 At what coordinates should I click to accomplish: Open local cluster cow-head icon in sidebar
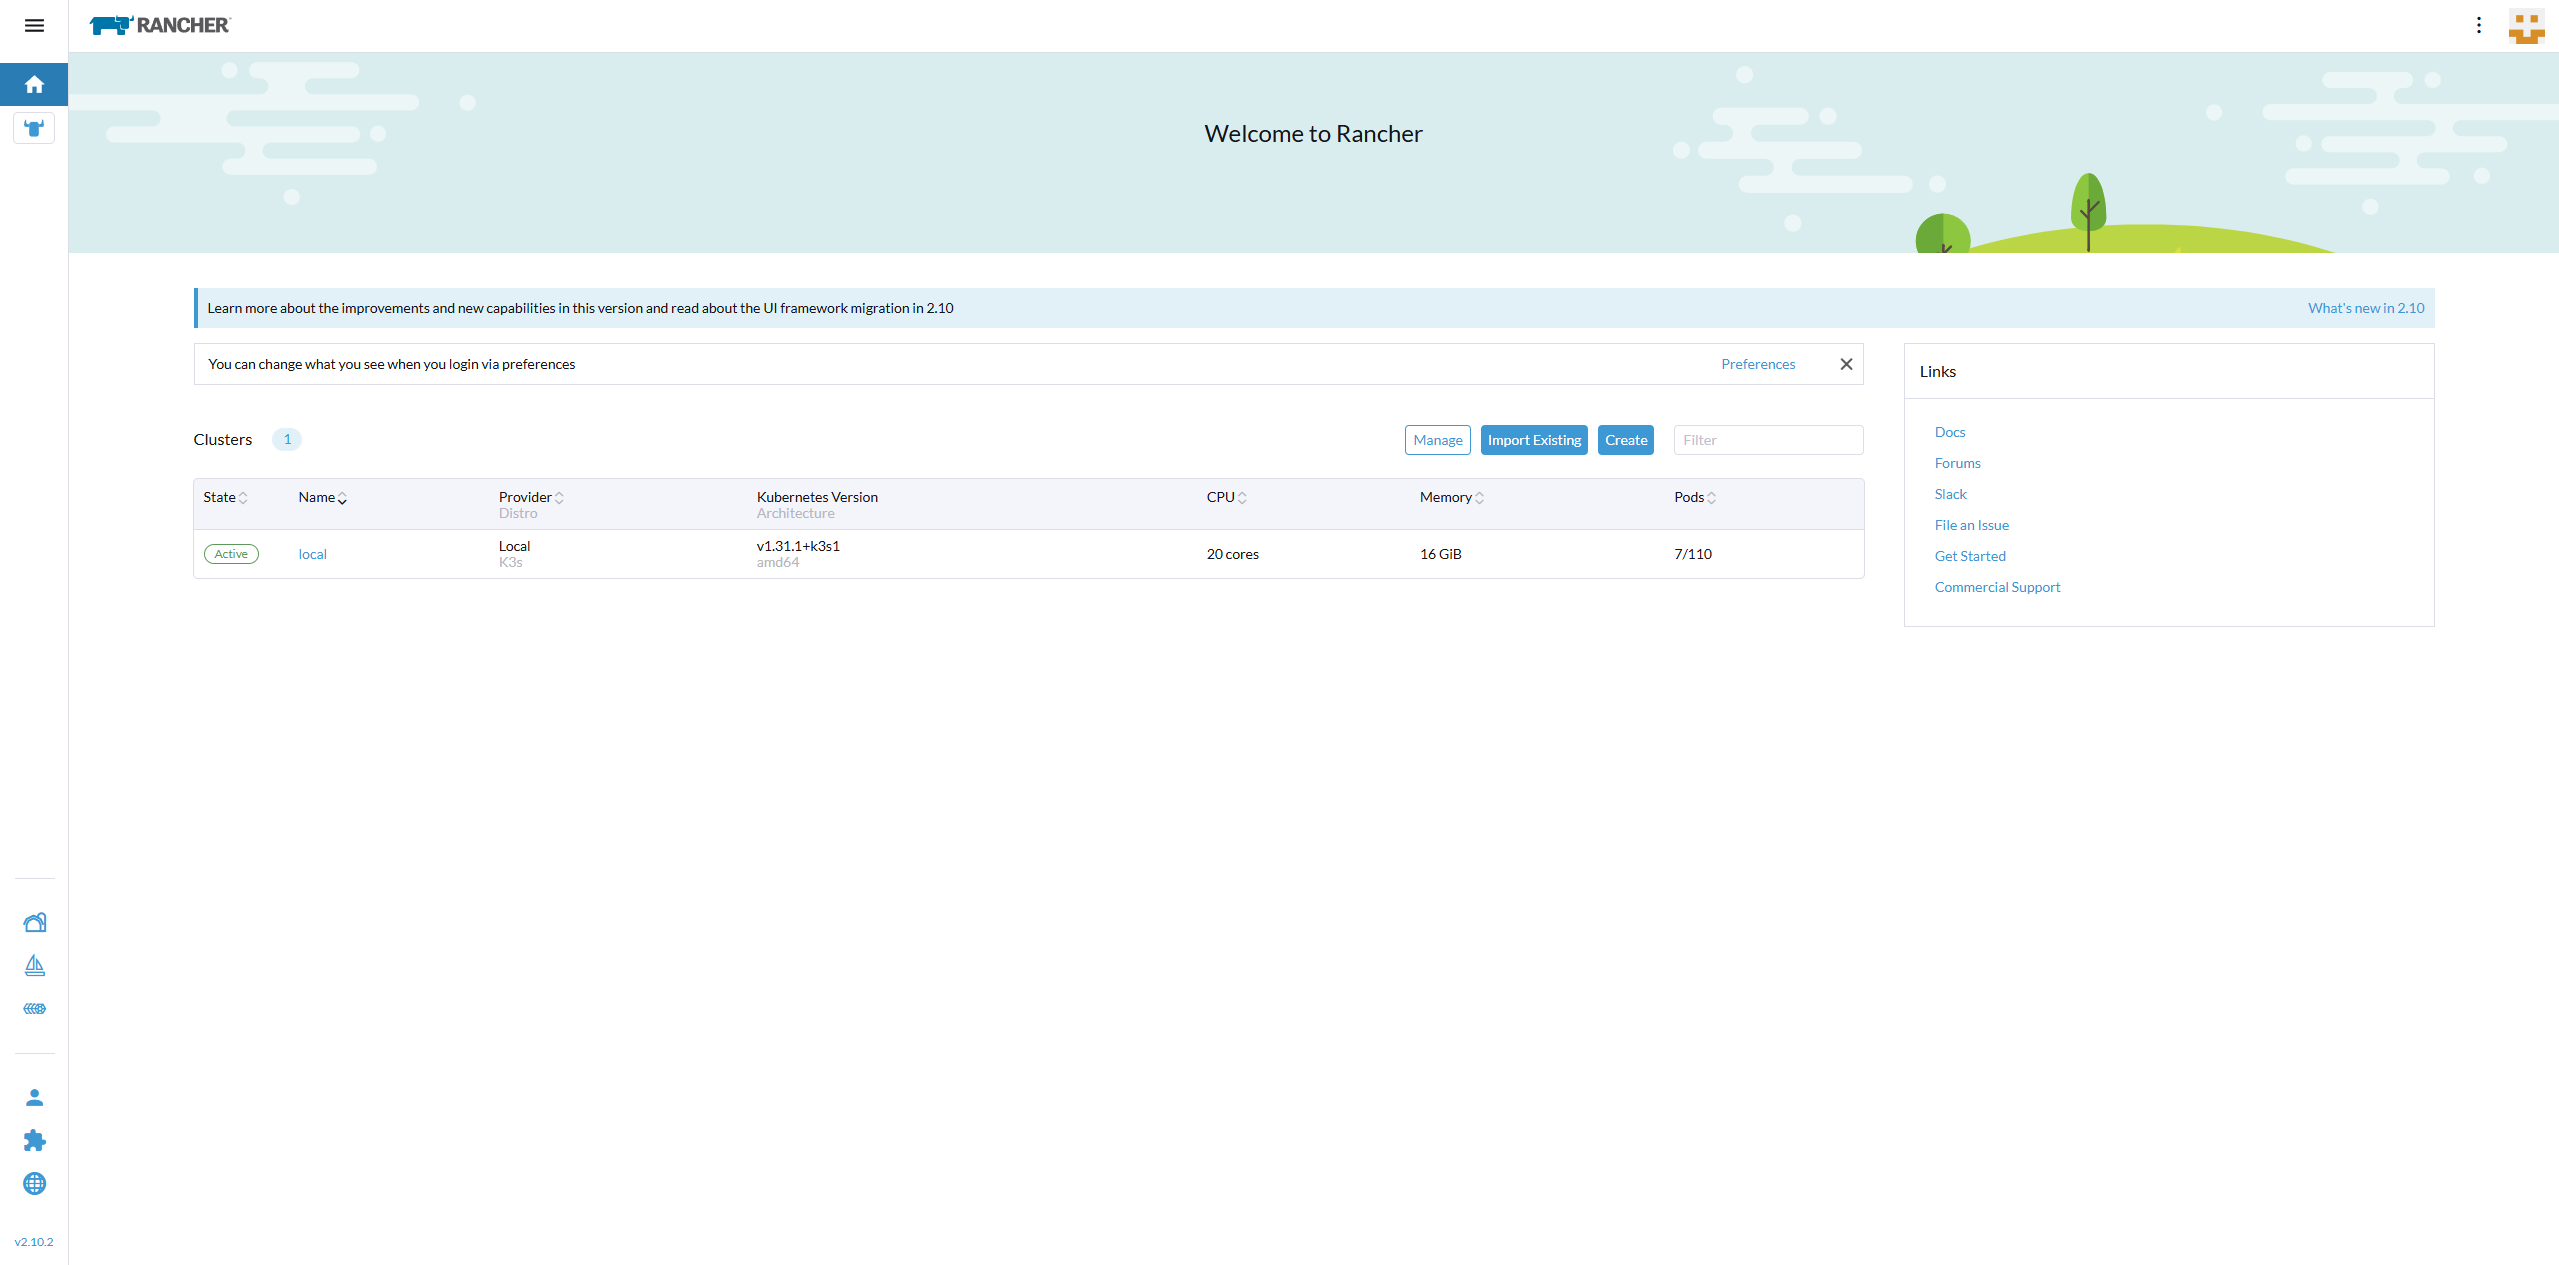[34, 128]
